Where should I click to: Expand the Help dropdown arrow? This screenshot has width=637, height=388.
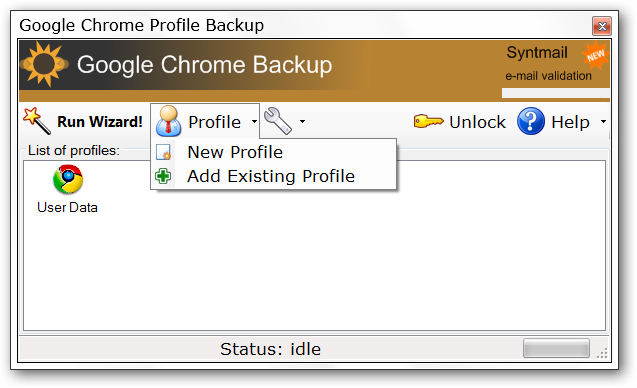603,121
